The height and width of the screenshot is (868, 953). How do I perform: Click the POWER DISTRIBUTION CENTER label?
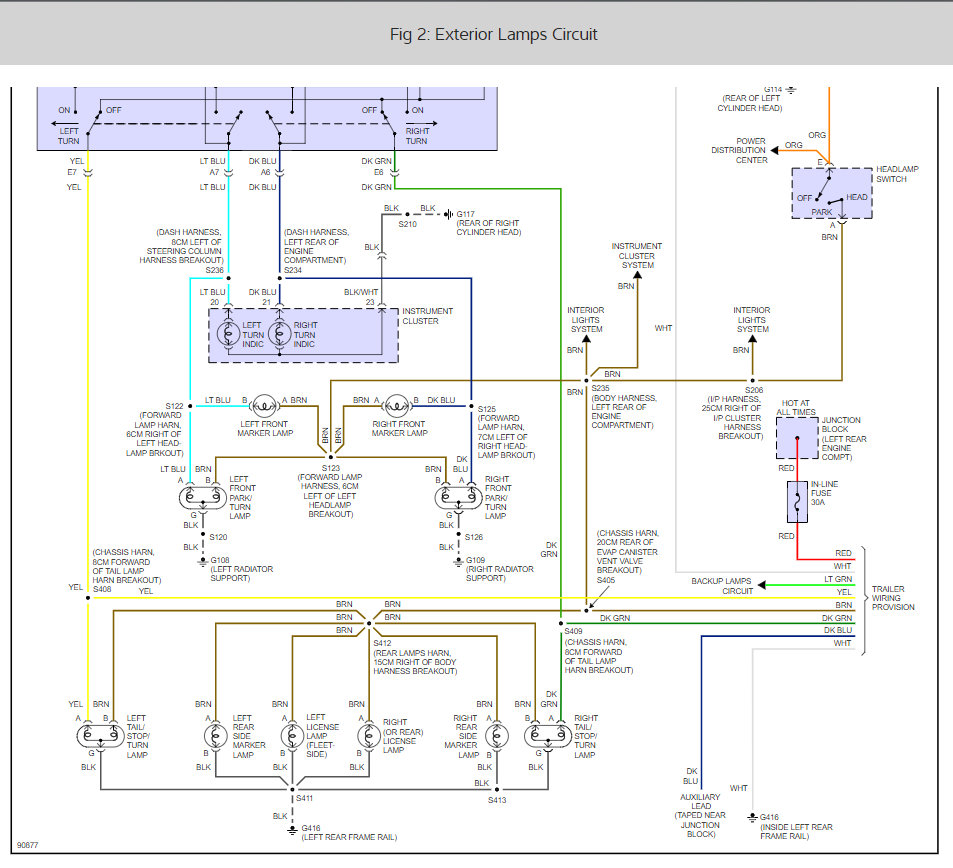click(738, 150)
